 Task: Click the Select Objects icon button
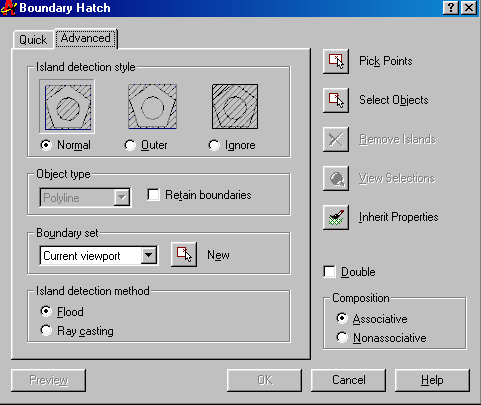[336, 100]
